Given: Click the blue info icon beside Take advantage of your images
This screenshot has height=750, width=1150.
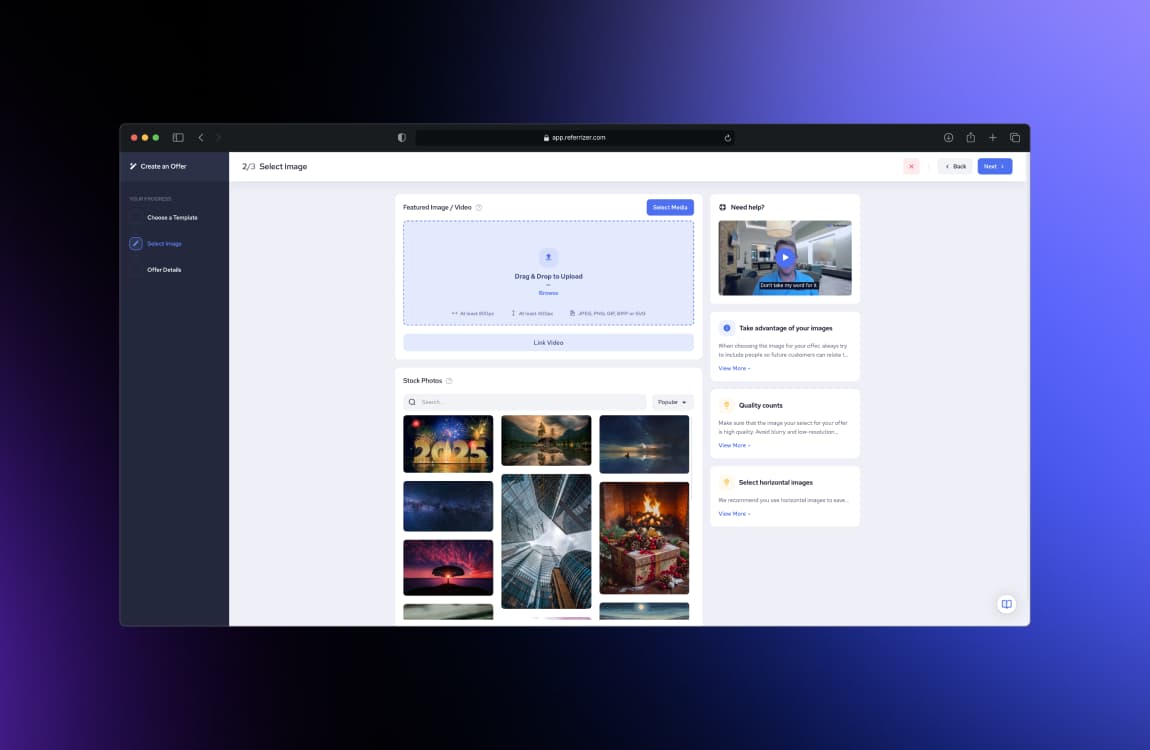Looking at the screenshot, I should (x=726, y=328).
